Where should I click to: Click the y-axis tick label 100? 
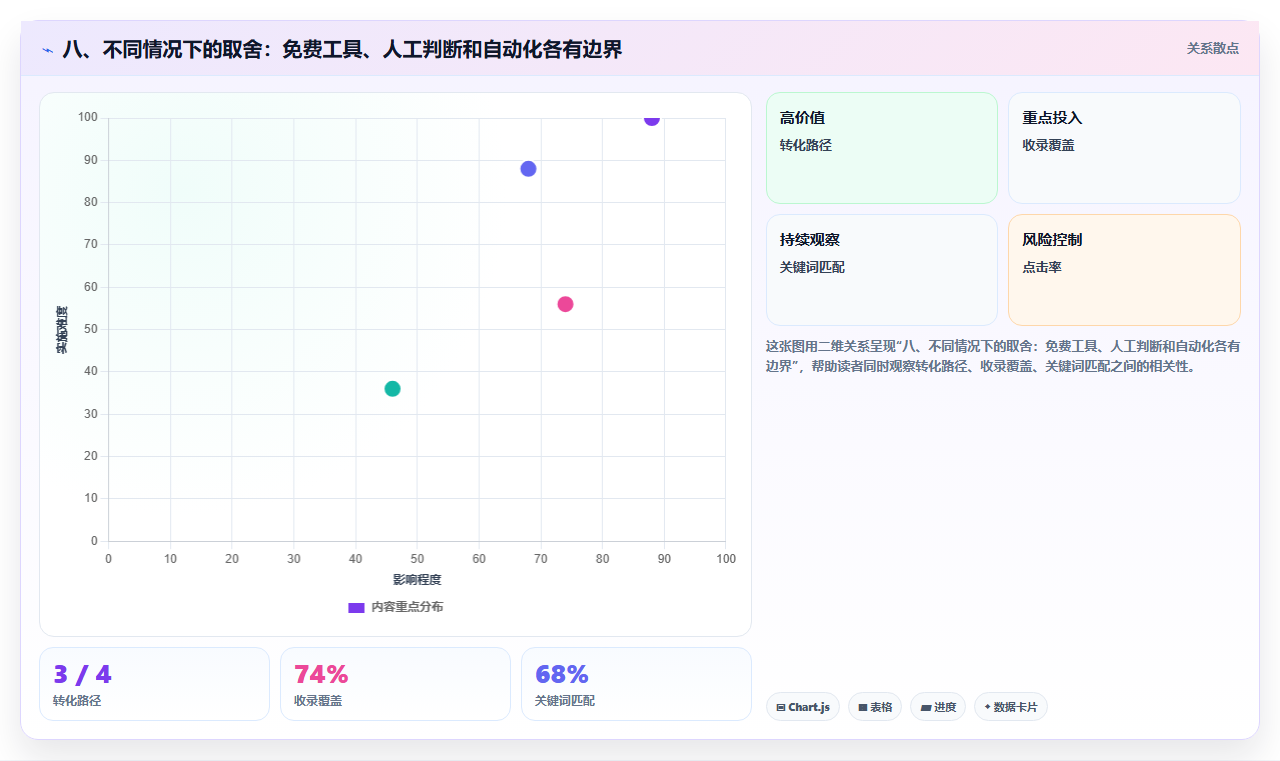tap(88, 118)
